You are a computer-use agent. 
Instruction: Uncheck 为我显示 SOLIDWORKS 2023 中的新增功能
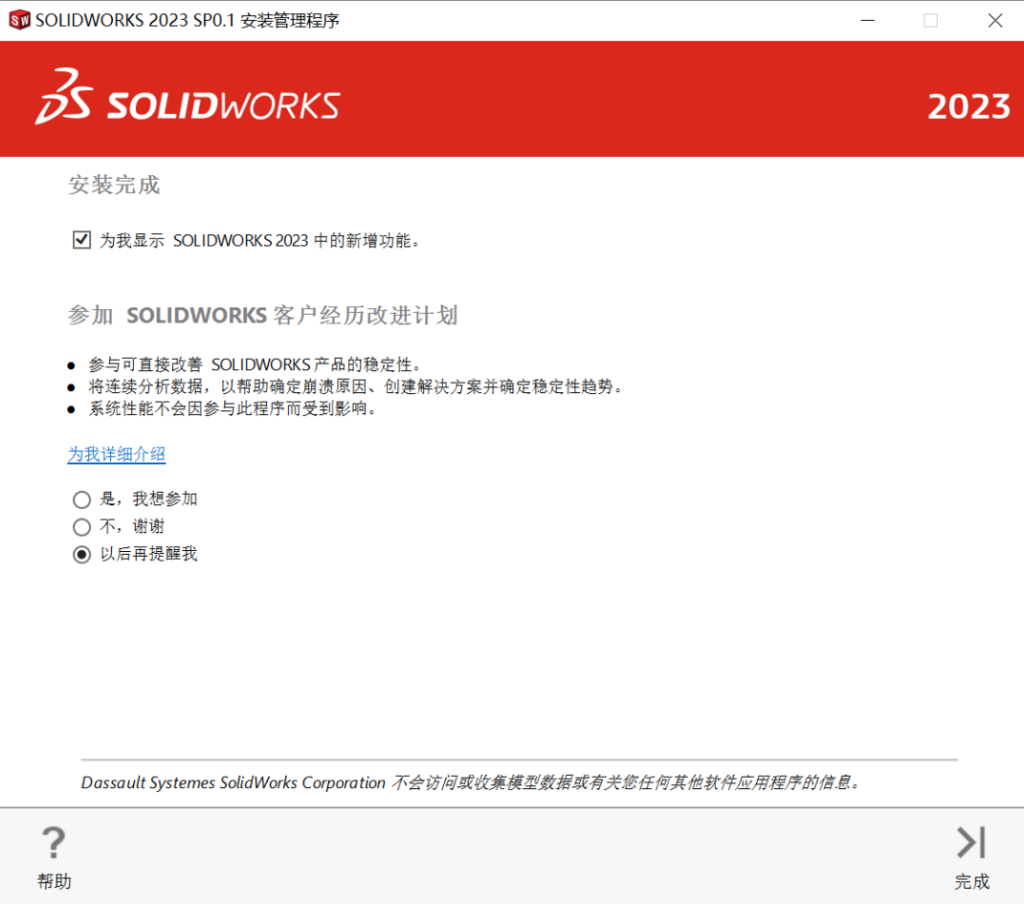pyautogui.click(x=81, y=239)
